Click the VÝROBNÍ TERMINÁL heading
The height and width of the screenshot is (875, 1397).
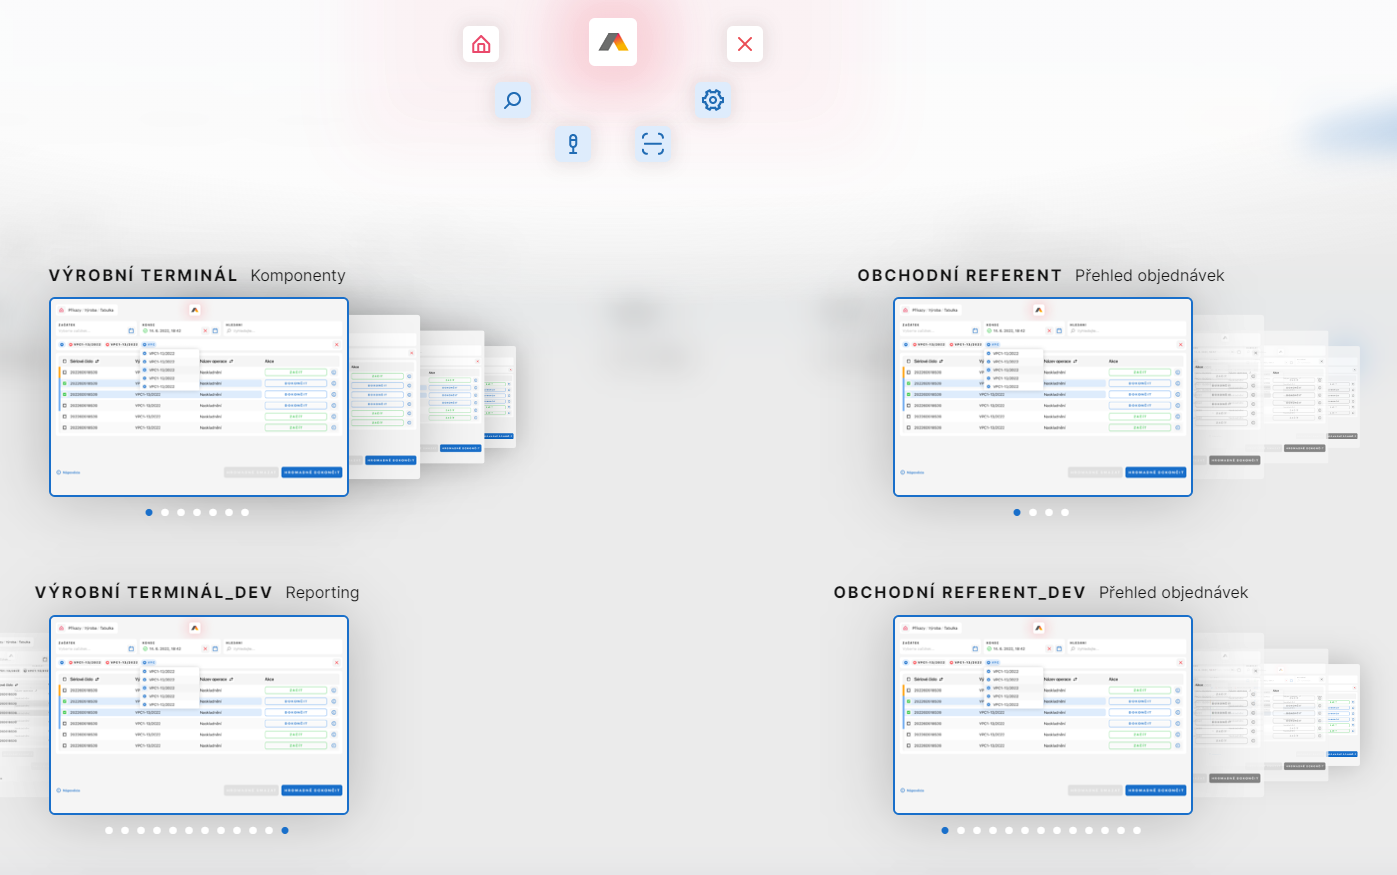tap(143, 276)
